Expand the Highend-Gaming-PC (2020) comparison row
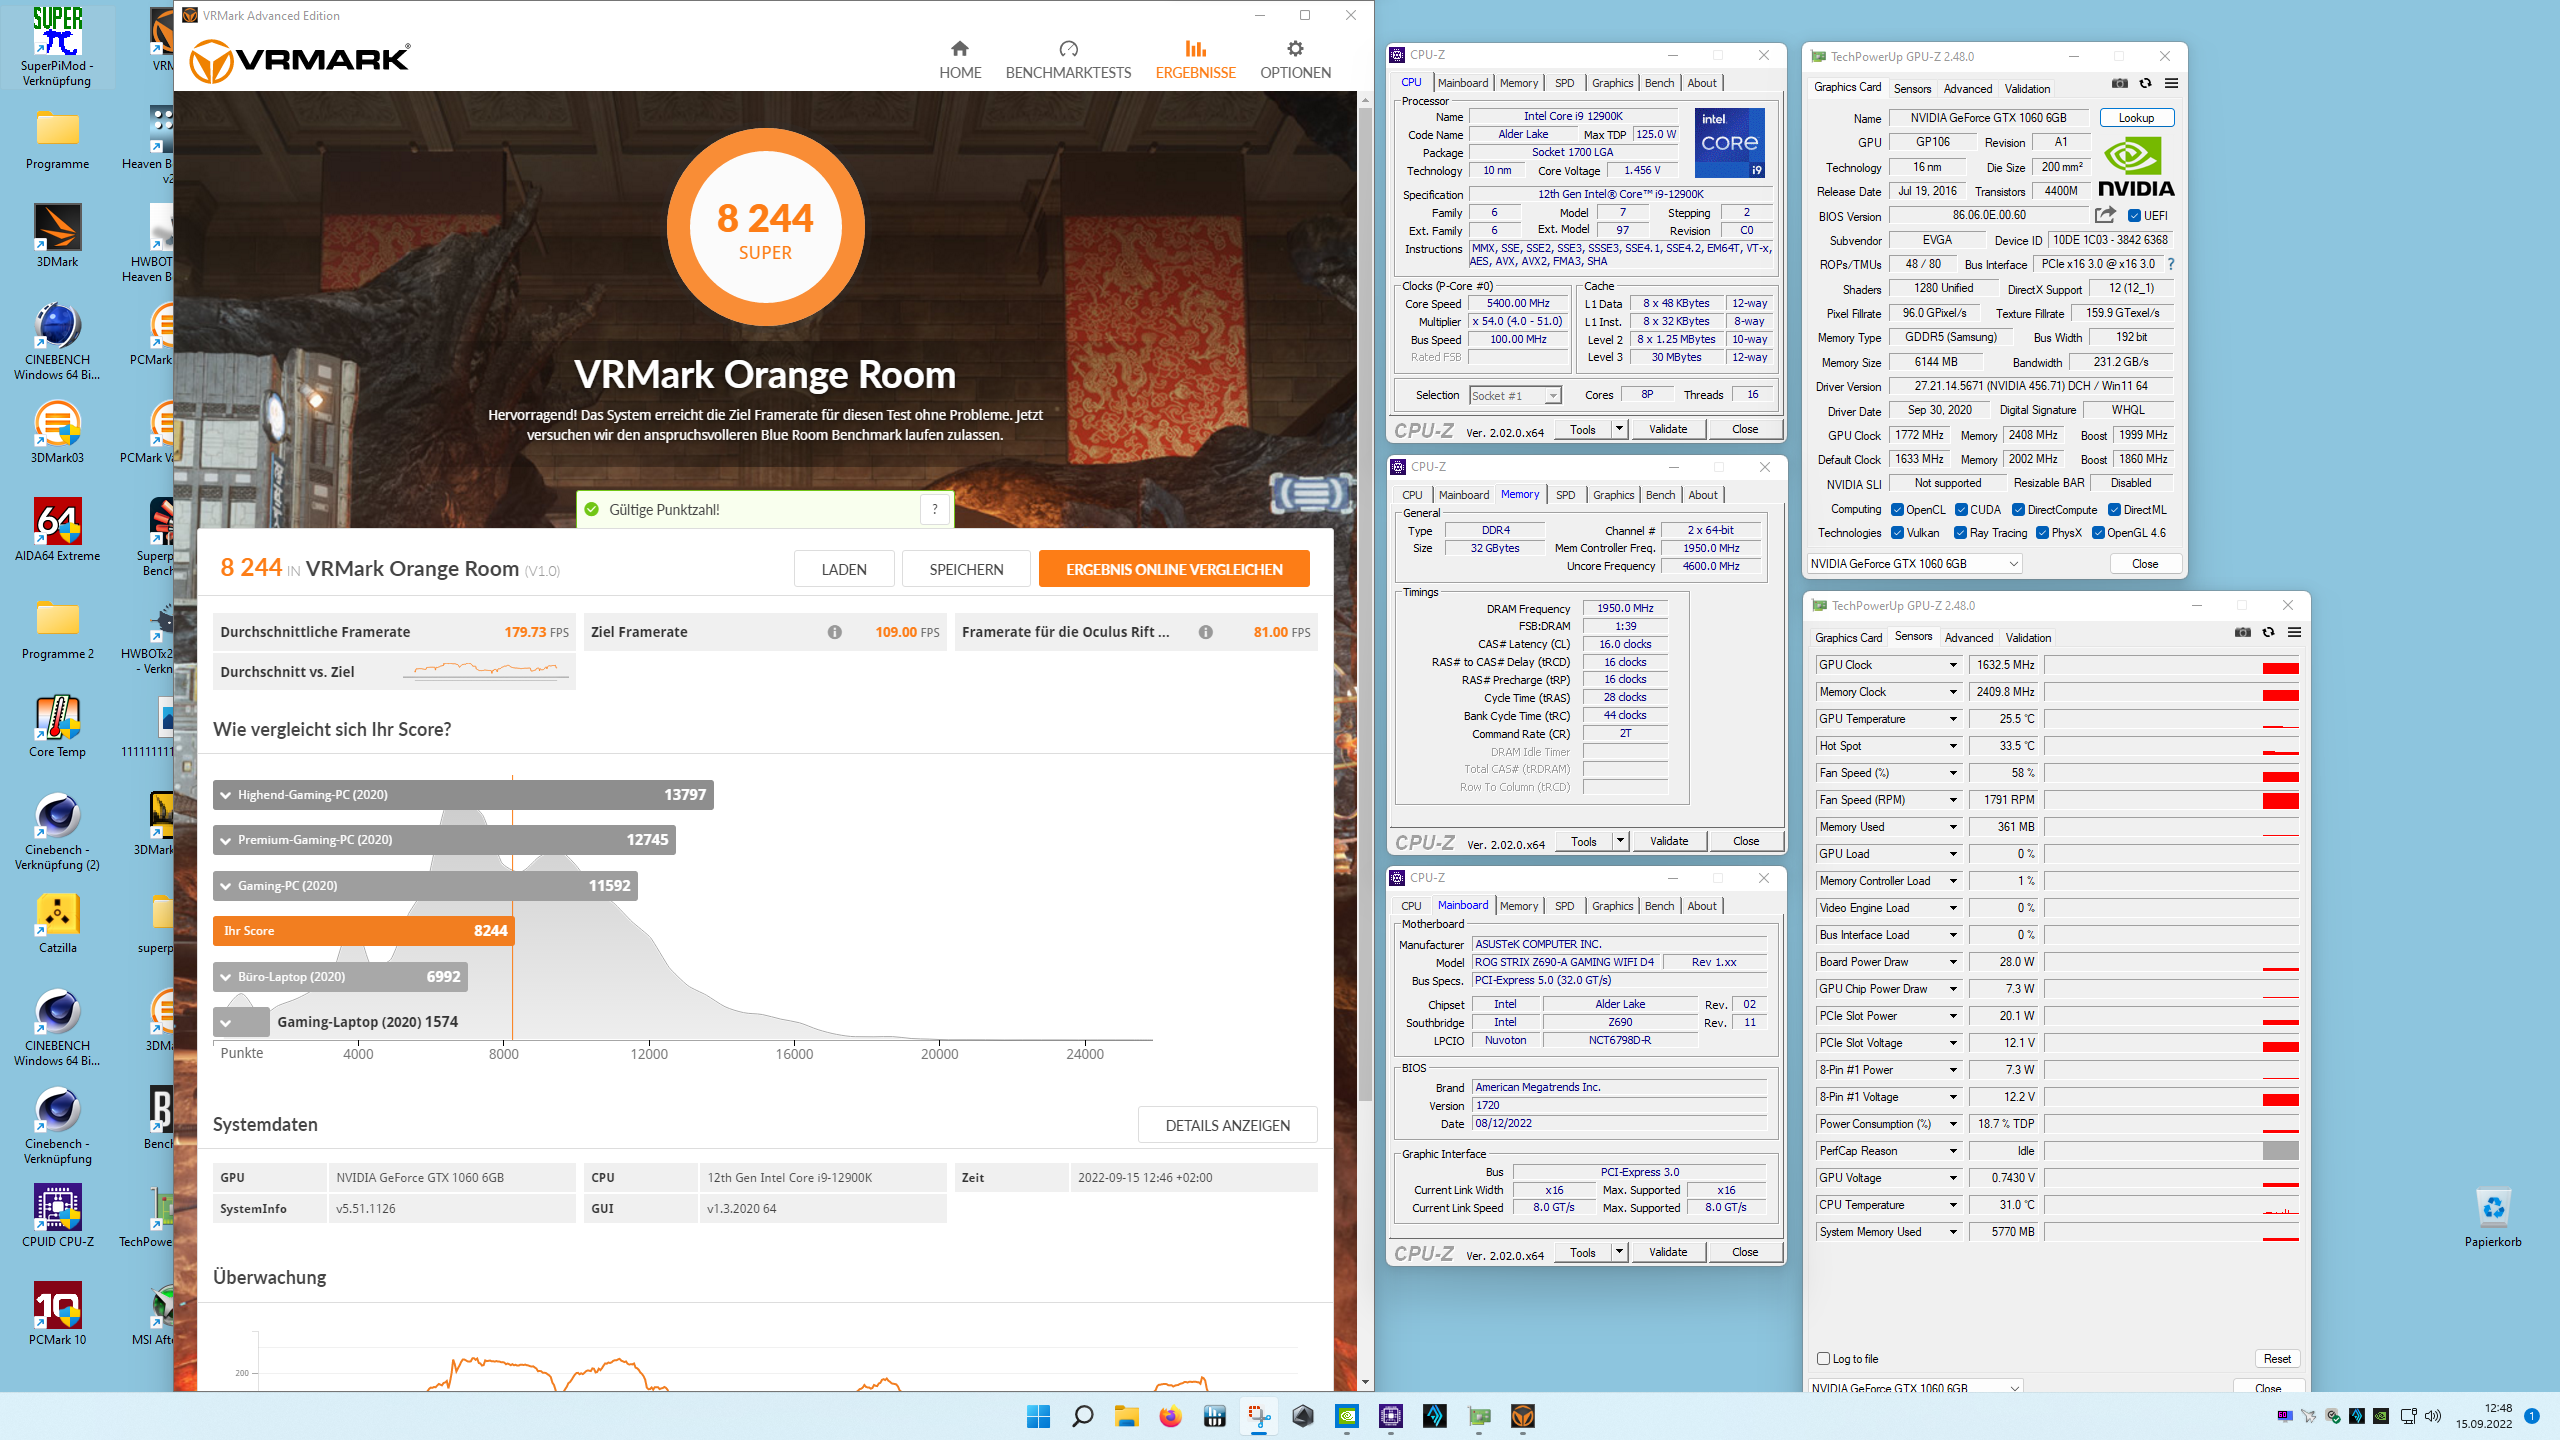Screen dimensions: 2560x1440 coord(463,795)
